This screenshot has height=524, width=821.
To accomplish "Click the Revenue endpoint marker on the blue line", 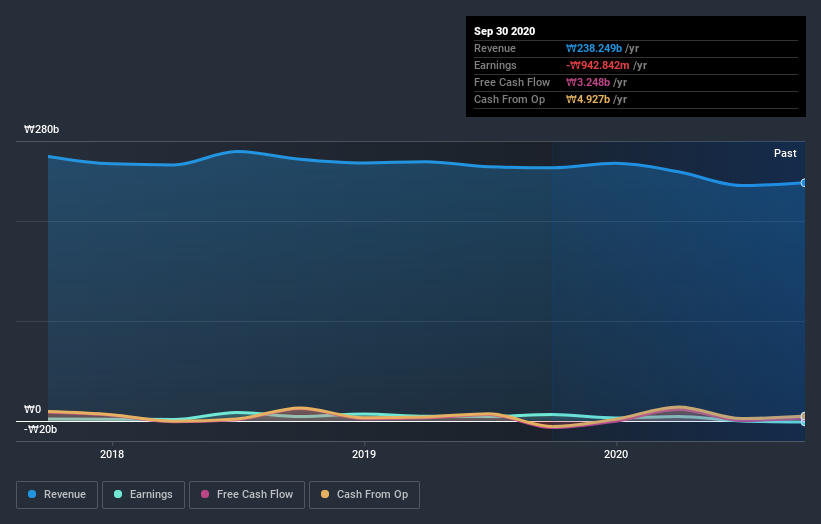I will point(804,183).
